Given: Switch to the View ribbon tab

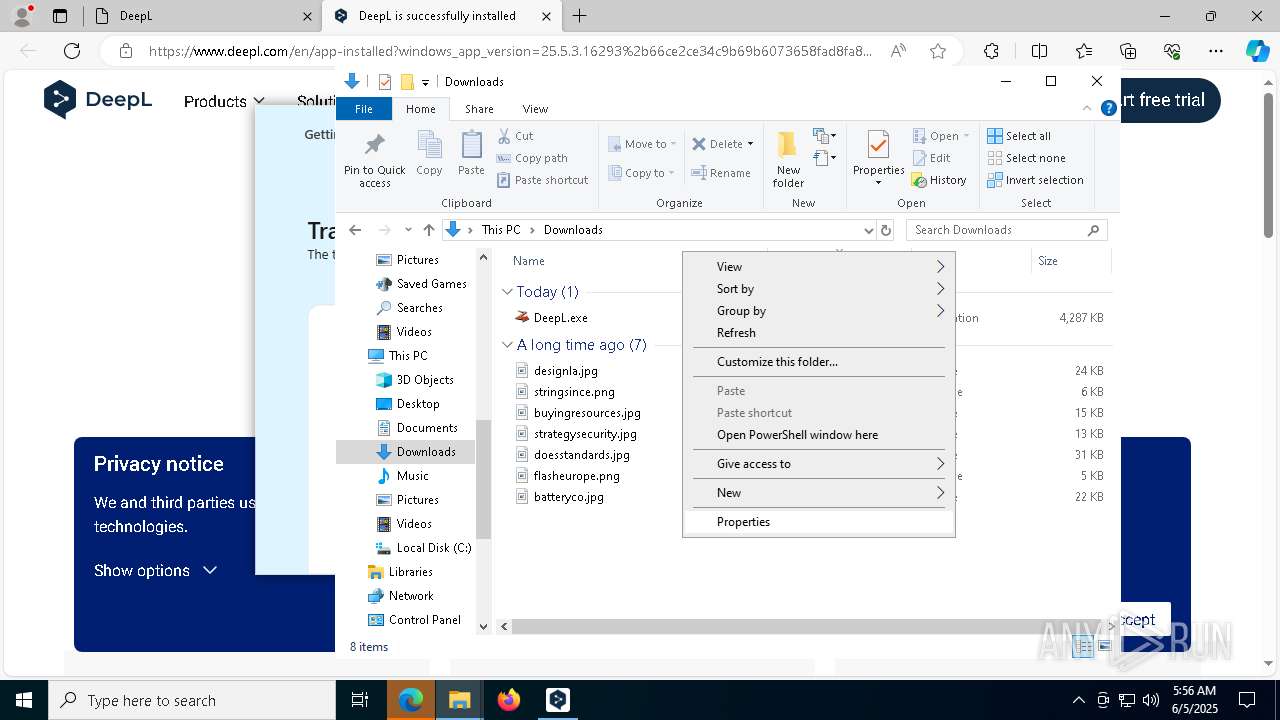Looking at the screenshot, I should [535, 109].
